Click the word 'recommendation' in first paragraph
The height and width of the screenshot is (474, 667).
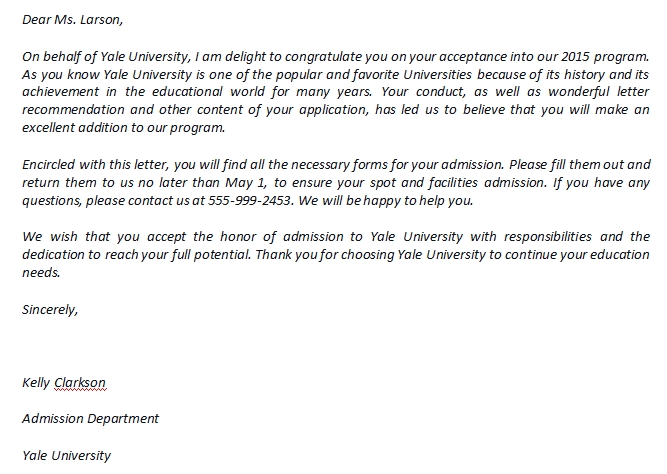click(73, 110)
